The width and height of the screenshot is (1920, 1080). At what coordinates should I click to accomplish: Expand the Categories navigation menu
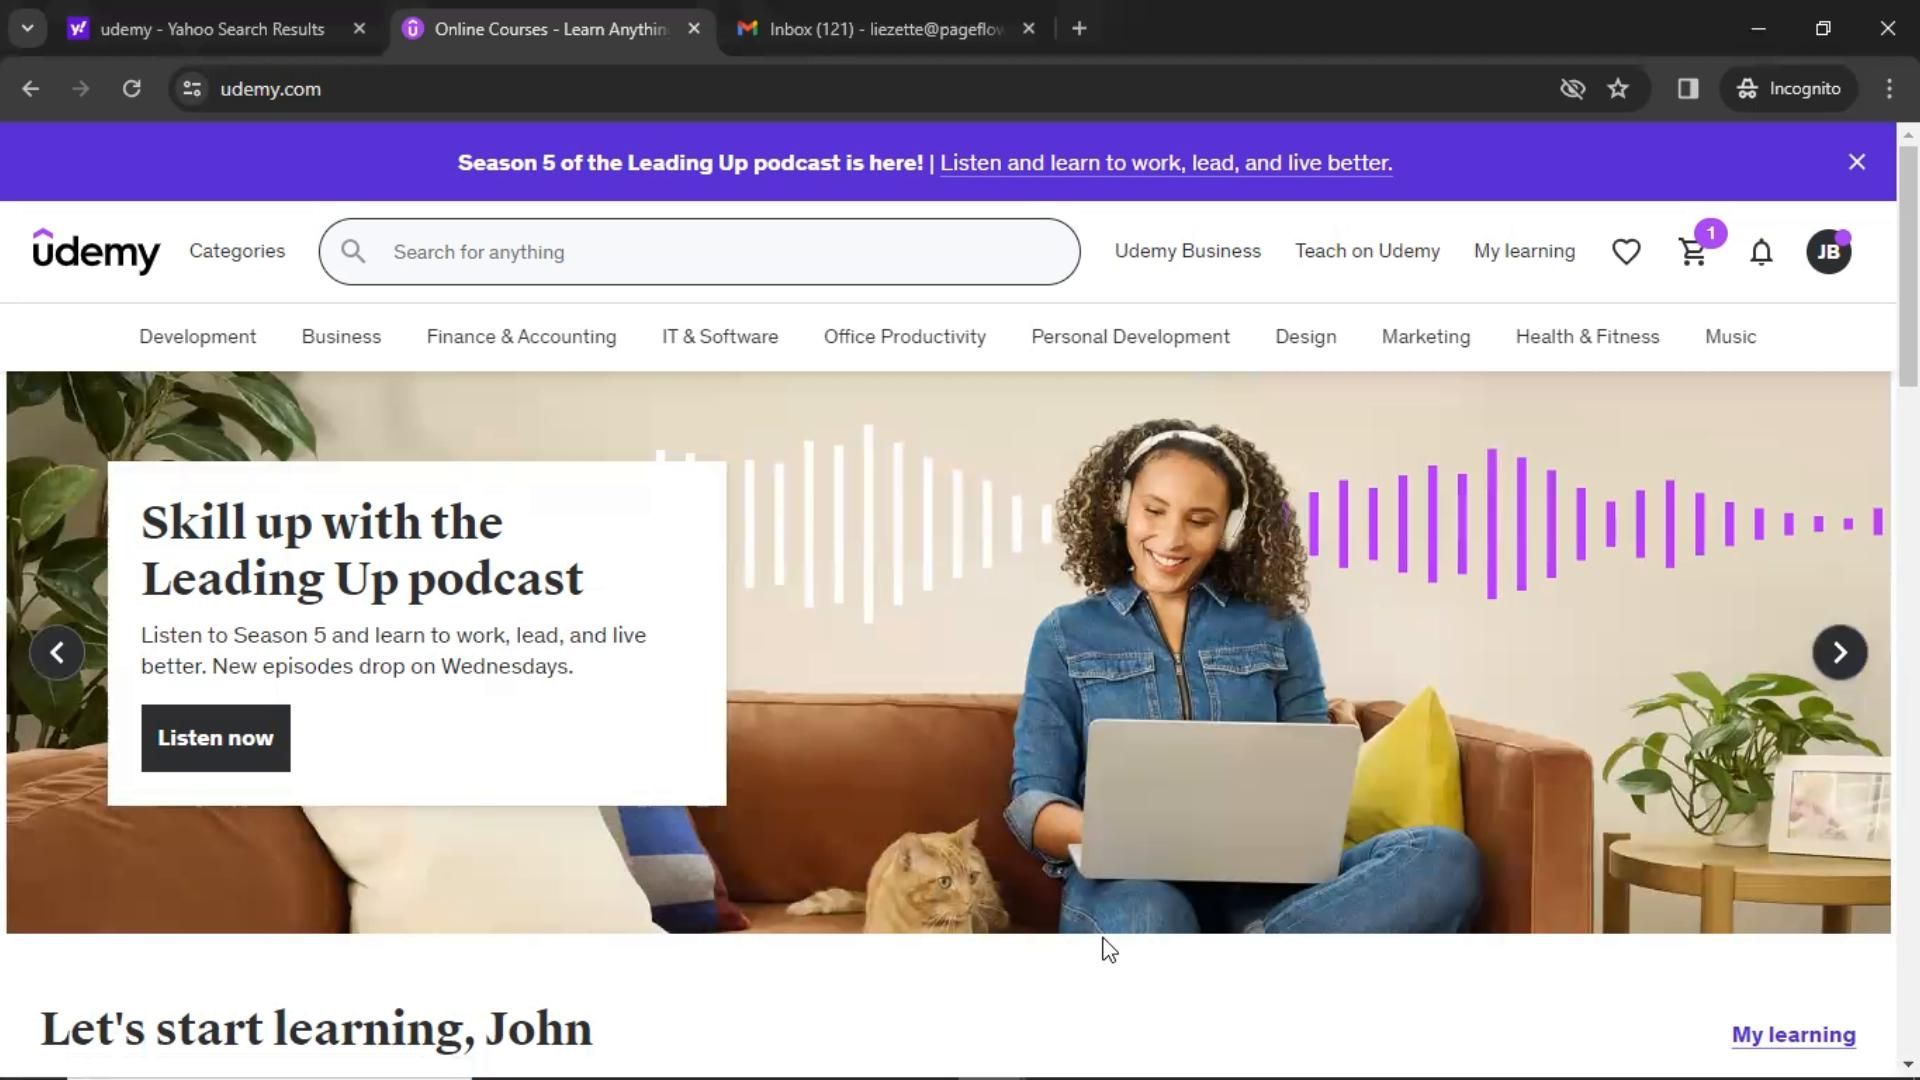(236, 251)
